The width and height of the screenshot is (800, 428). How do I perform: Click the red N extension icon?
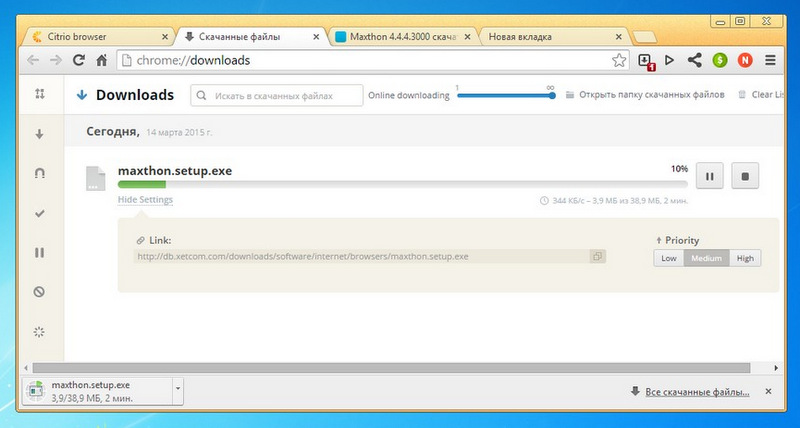tap(745, 60)
